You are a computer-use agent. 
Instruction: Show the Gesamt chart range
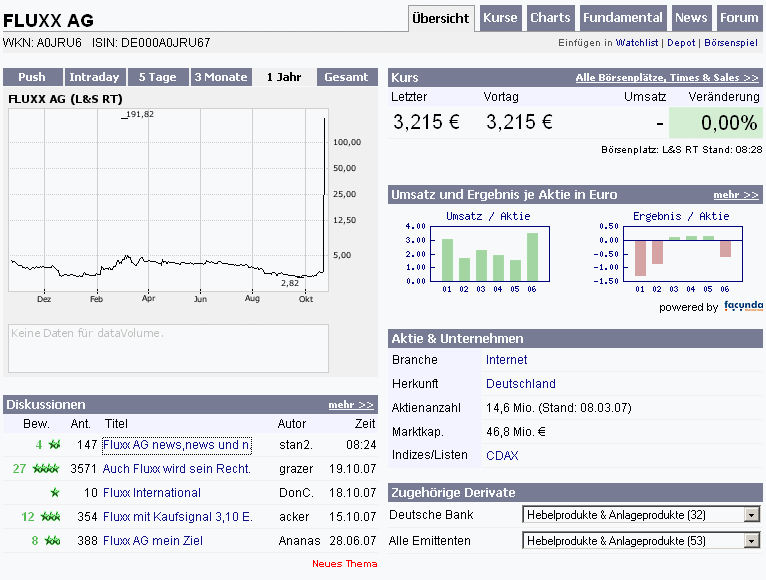[347, 77]
